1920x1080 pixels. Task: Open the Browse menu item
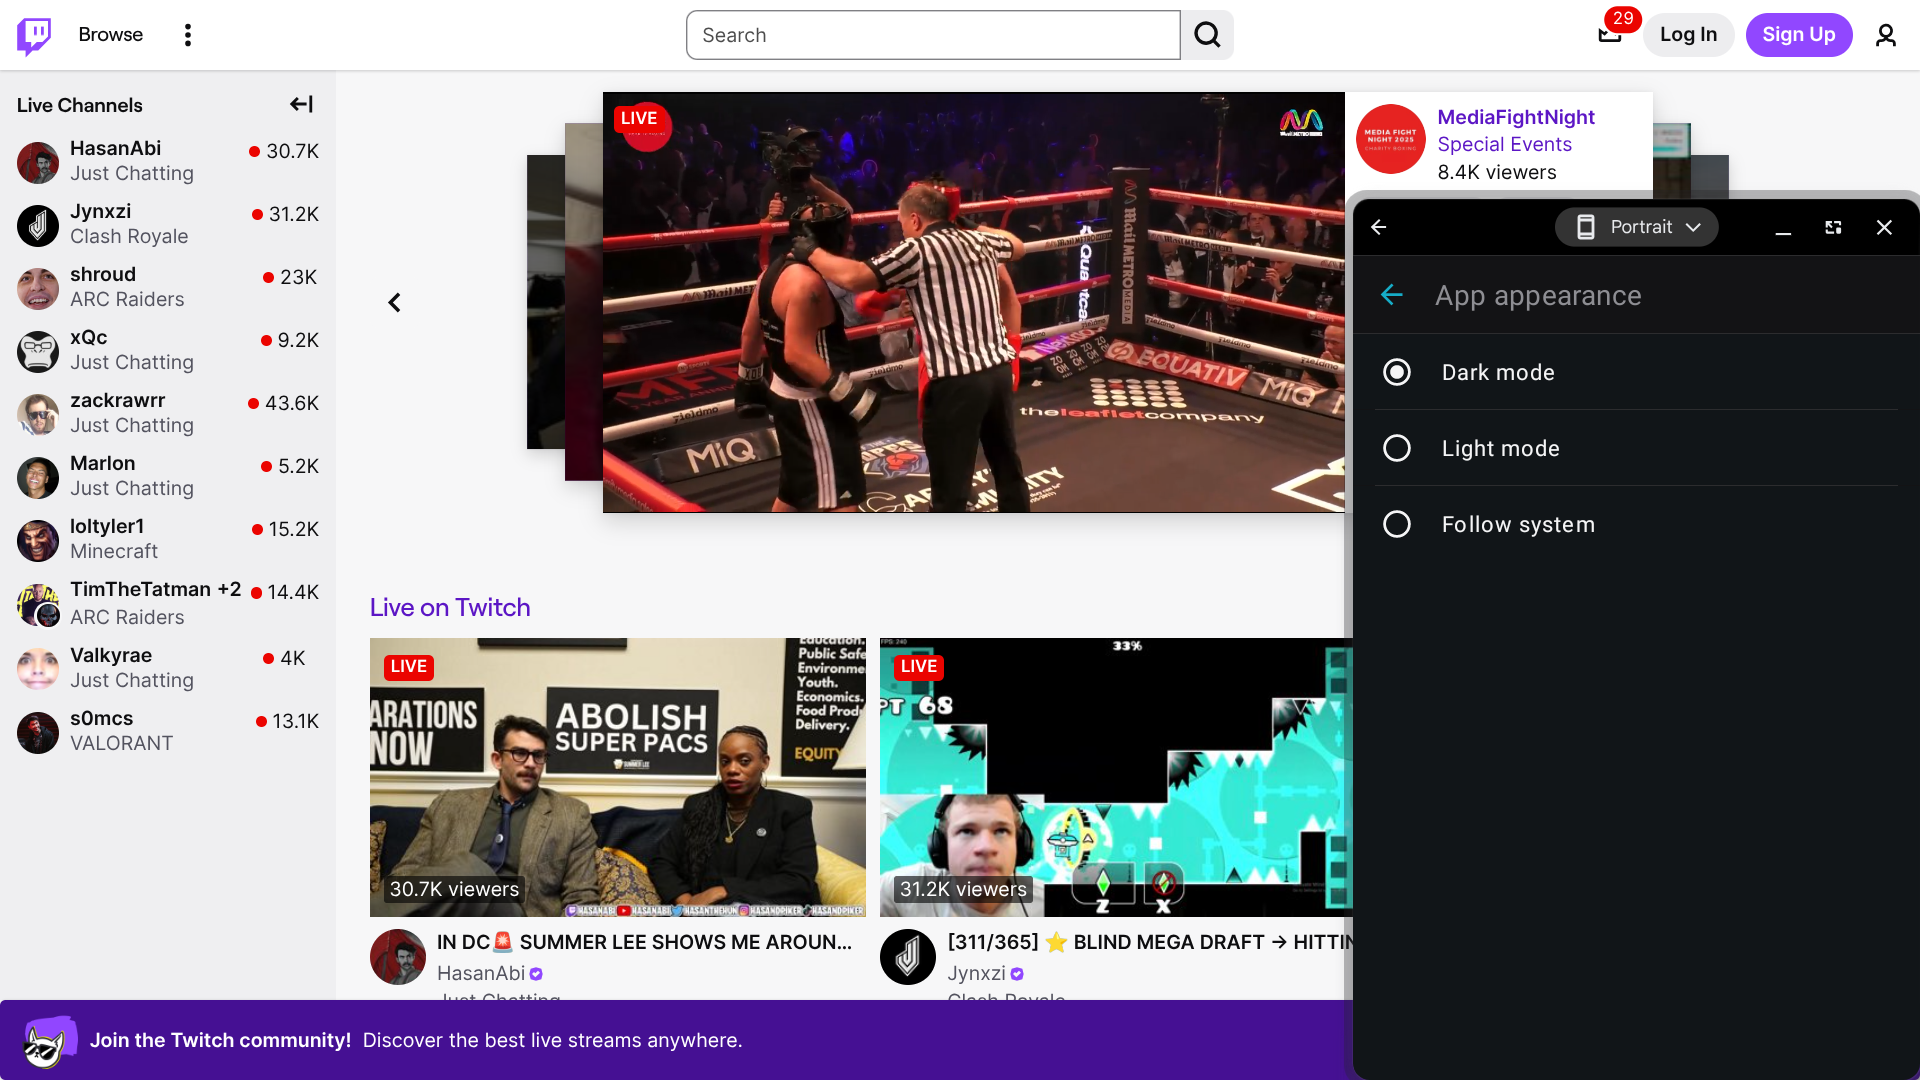111,35
